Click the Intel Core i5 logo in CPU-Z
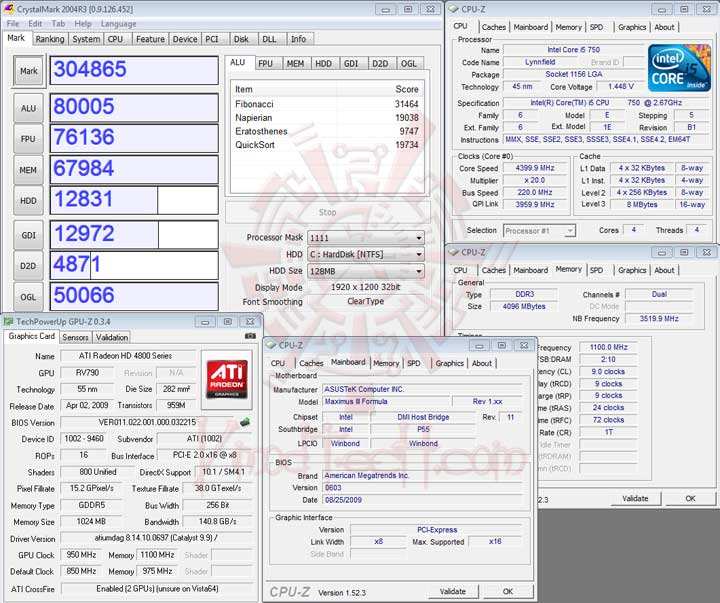The width and height of the screenshot is (720, 603). point(679,68)
